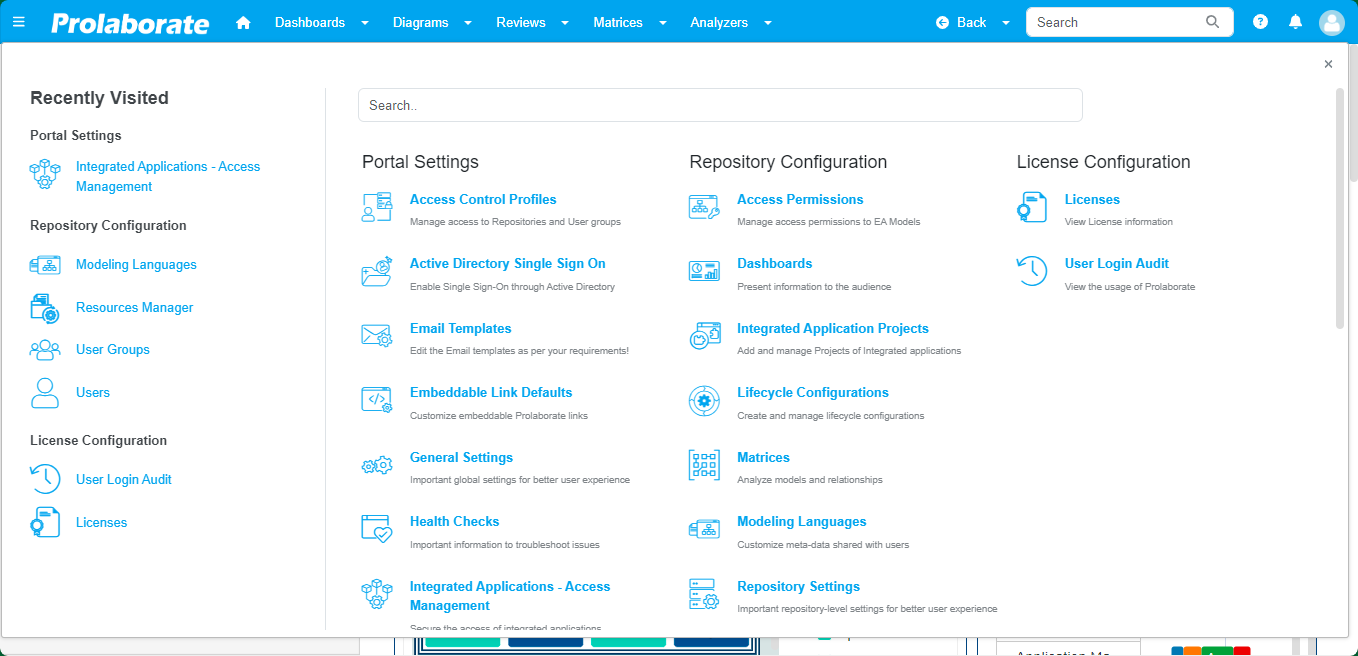
Task: Click the Integrated Applications icon under Recently Visited
Action: pyautogui.click(x=45, y=176)
